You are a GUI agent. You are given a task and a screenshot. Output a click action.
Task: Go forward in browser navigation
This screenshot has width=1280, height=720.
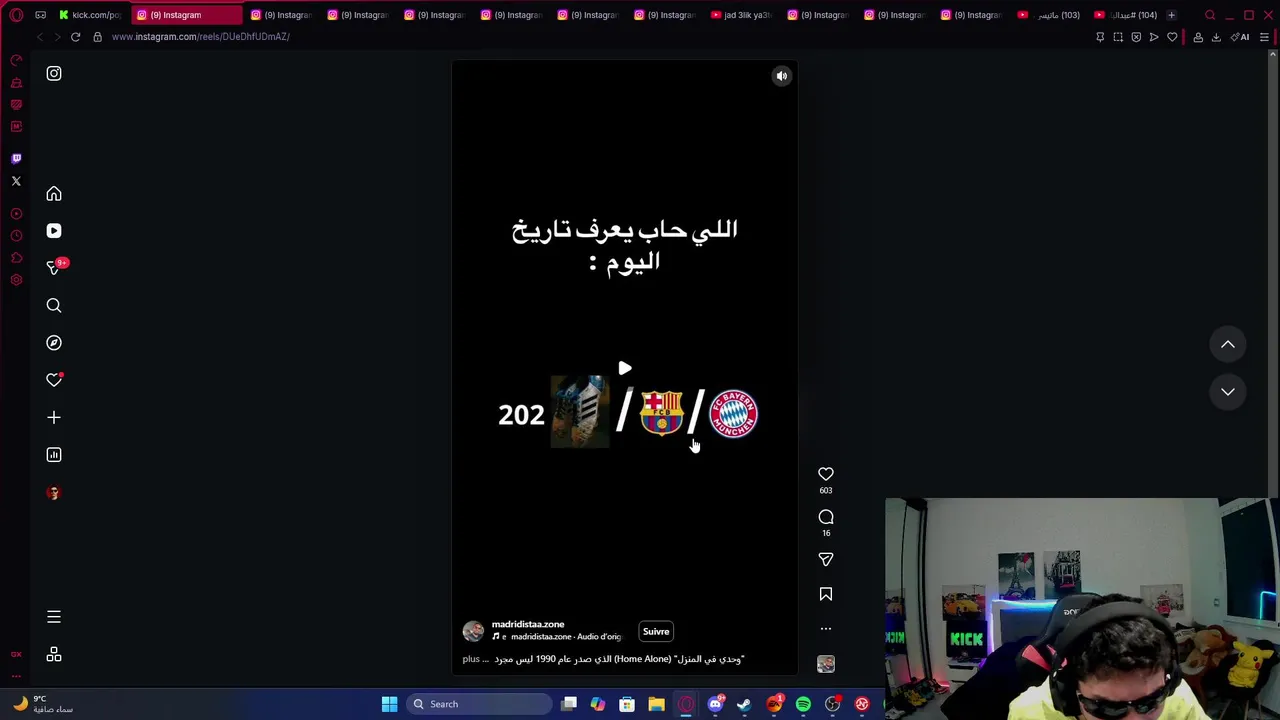click(56, 37)
